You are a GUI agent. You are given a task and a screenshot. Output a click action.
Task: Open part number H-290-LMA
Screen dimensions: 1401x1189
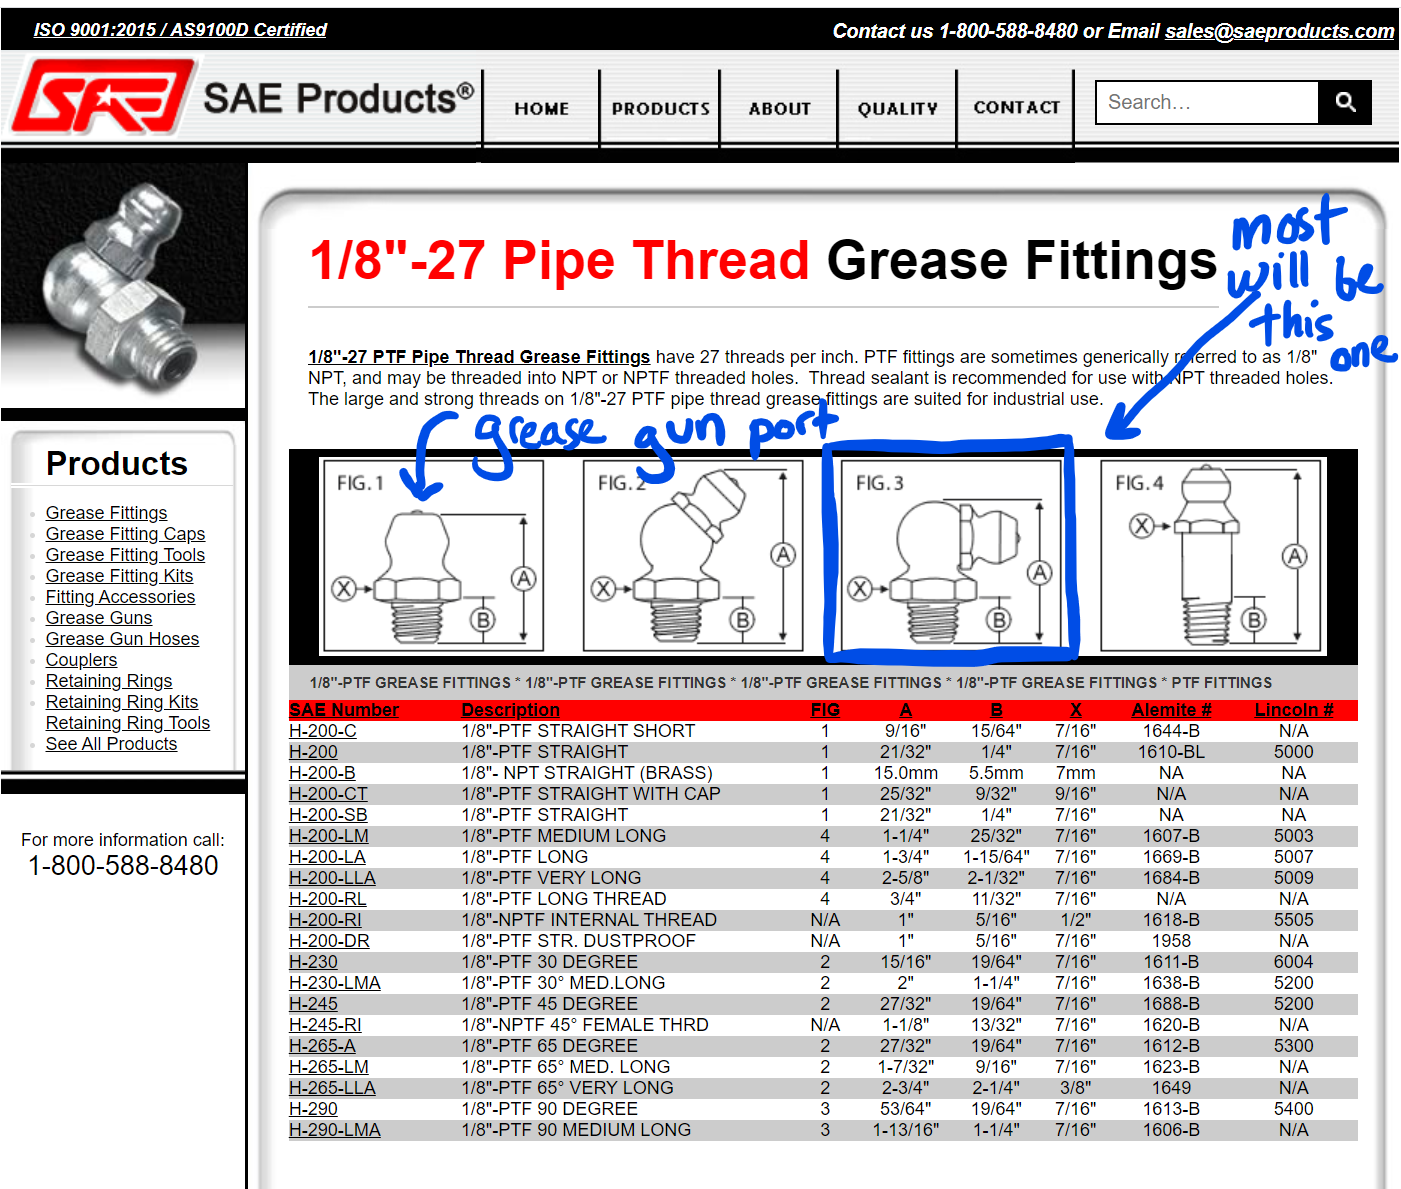click(335, 1130)
